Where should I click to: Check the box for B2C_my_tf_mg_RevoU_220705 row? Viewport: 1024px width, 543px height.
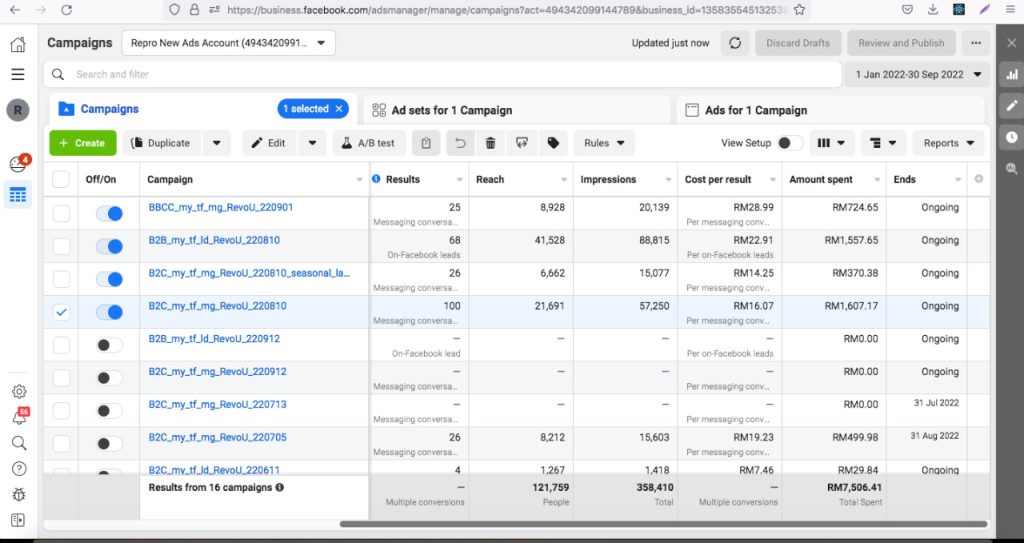coord(61,444)
